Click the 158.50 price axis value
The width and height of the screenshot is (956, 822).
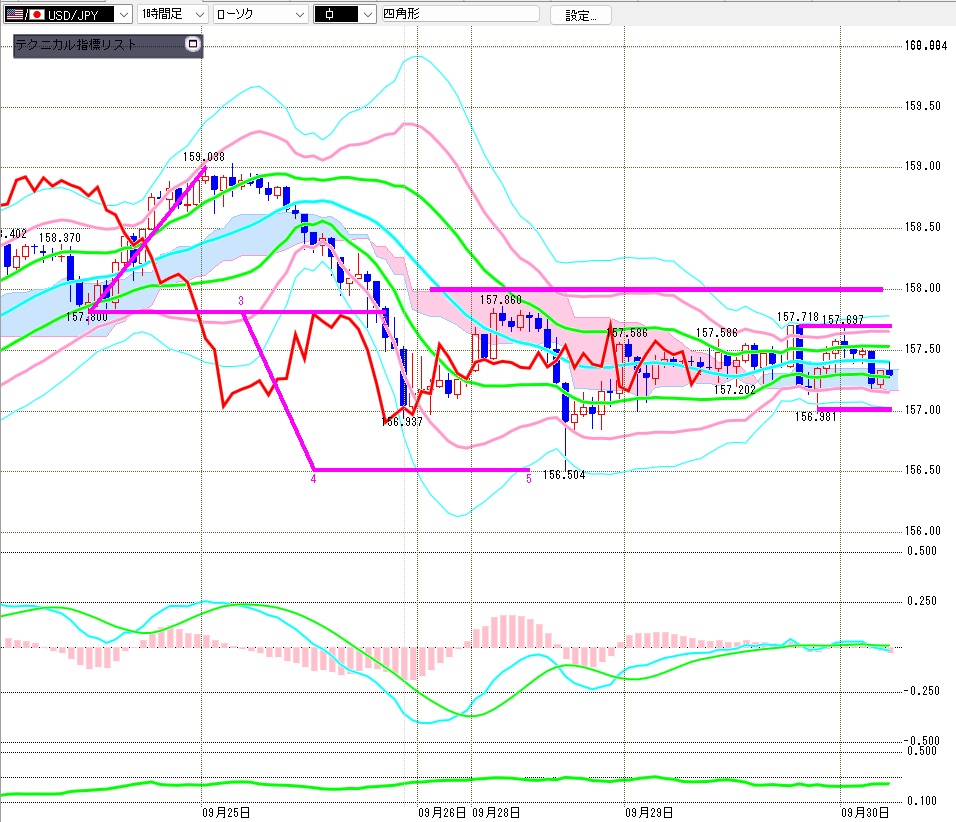point(922,227)
